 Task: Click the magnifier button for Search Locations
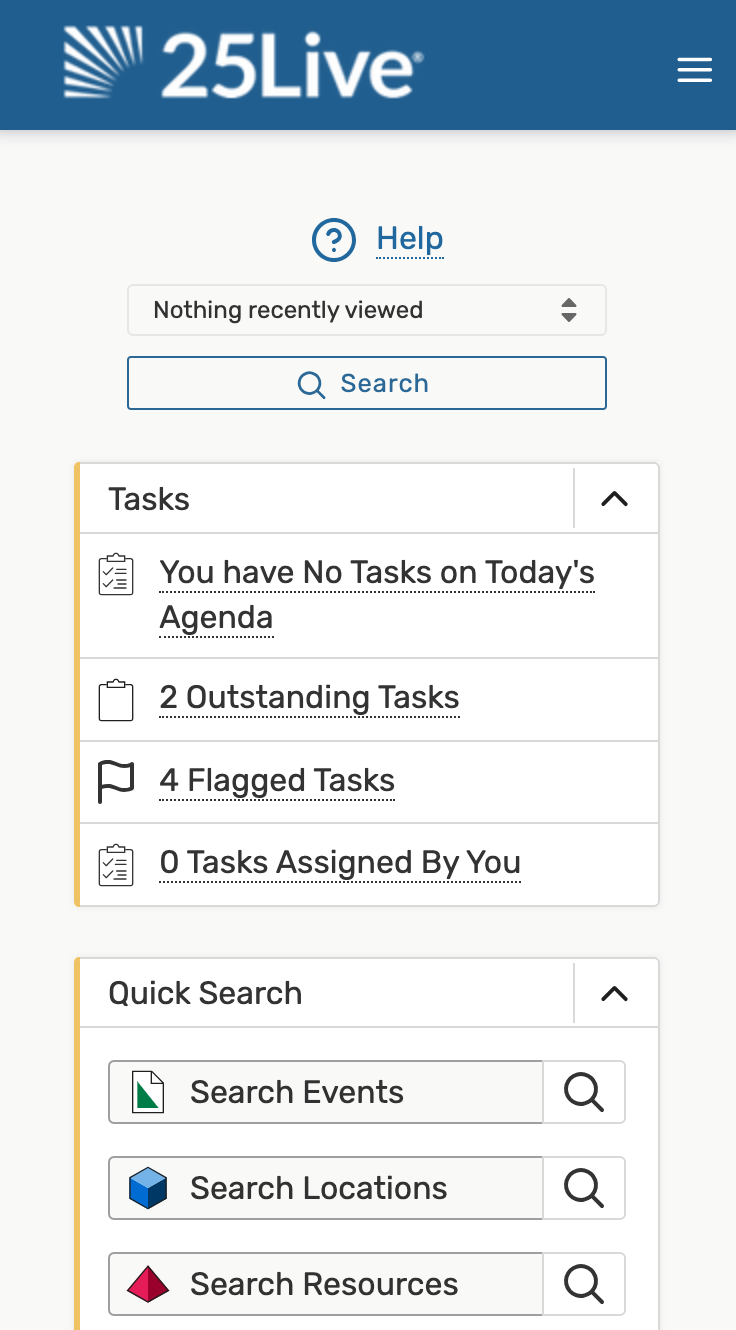[584, 1188]
